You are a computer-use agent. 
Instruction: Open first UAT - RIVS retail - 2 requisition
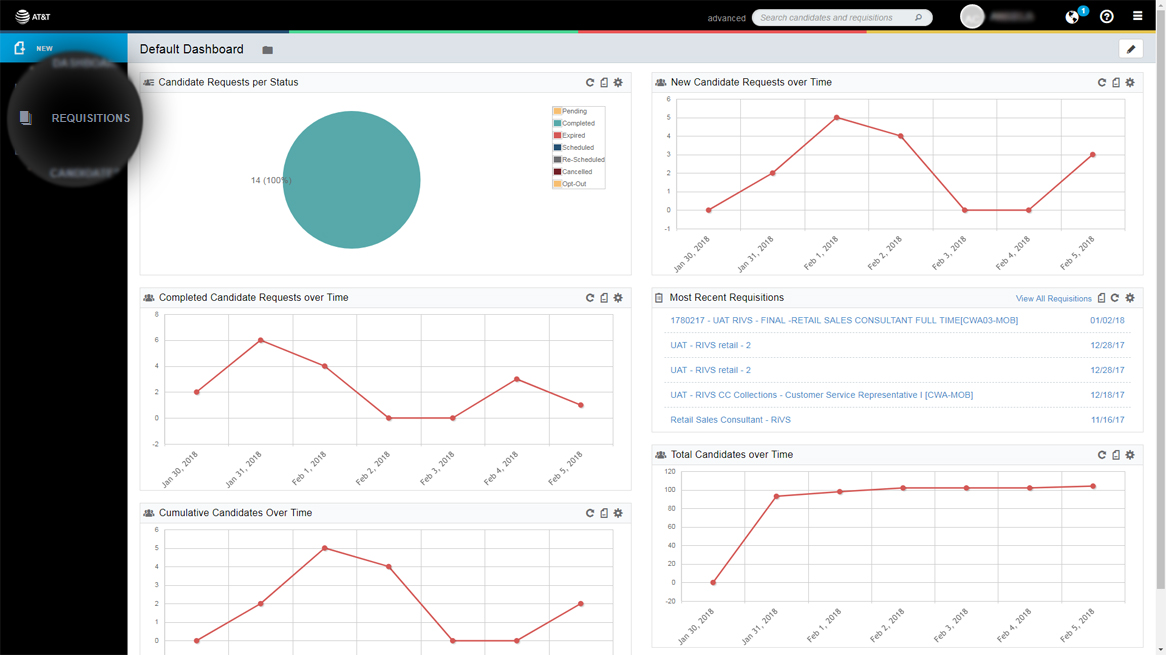pyautogui.click(x=710, y=345)
